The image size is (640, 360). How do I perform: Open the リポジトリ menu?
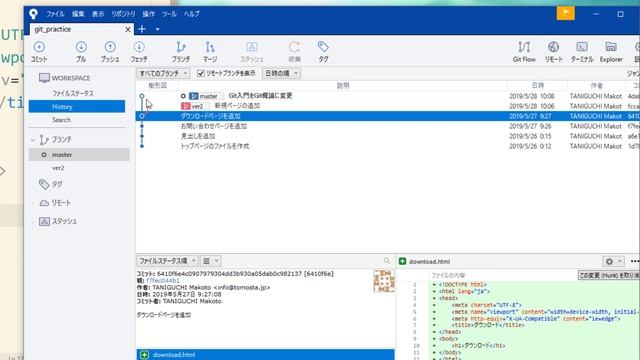123,14
